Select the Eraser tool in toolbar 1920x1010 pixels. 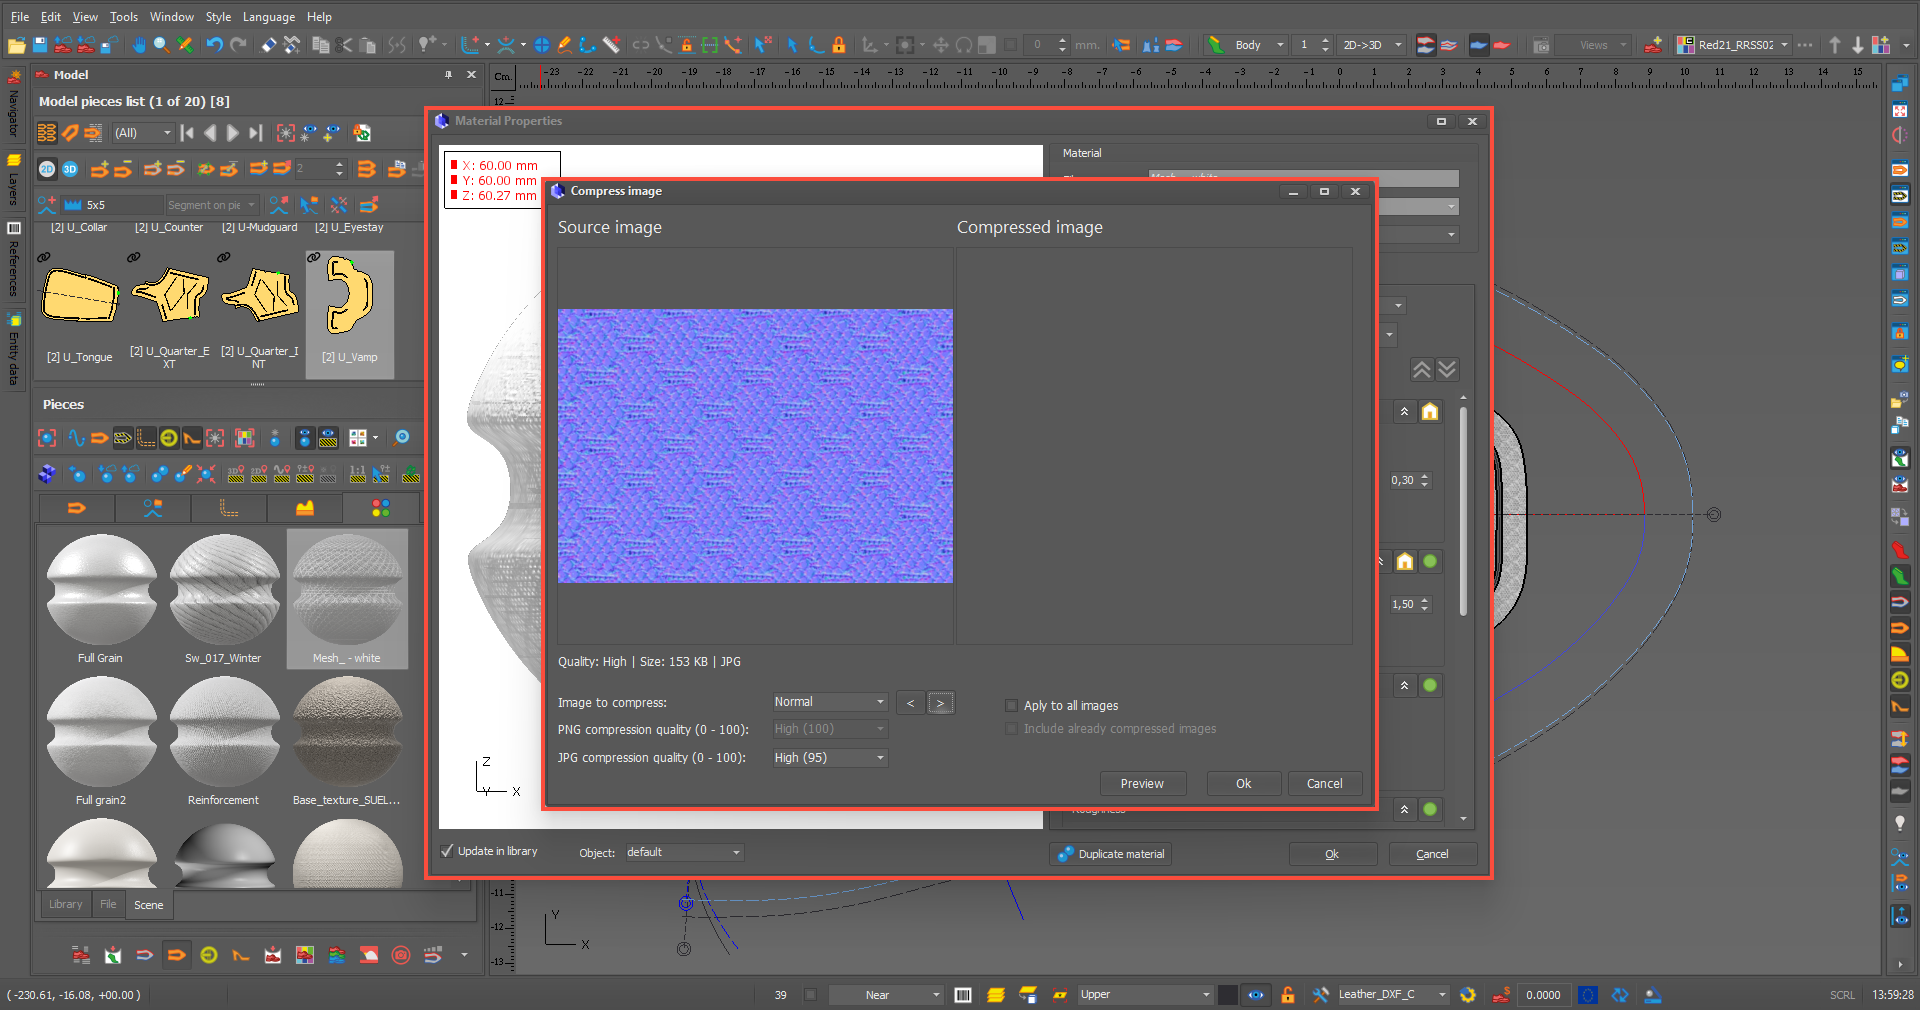click(268, 45)
